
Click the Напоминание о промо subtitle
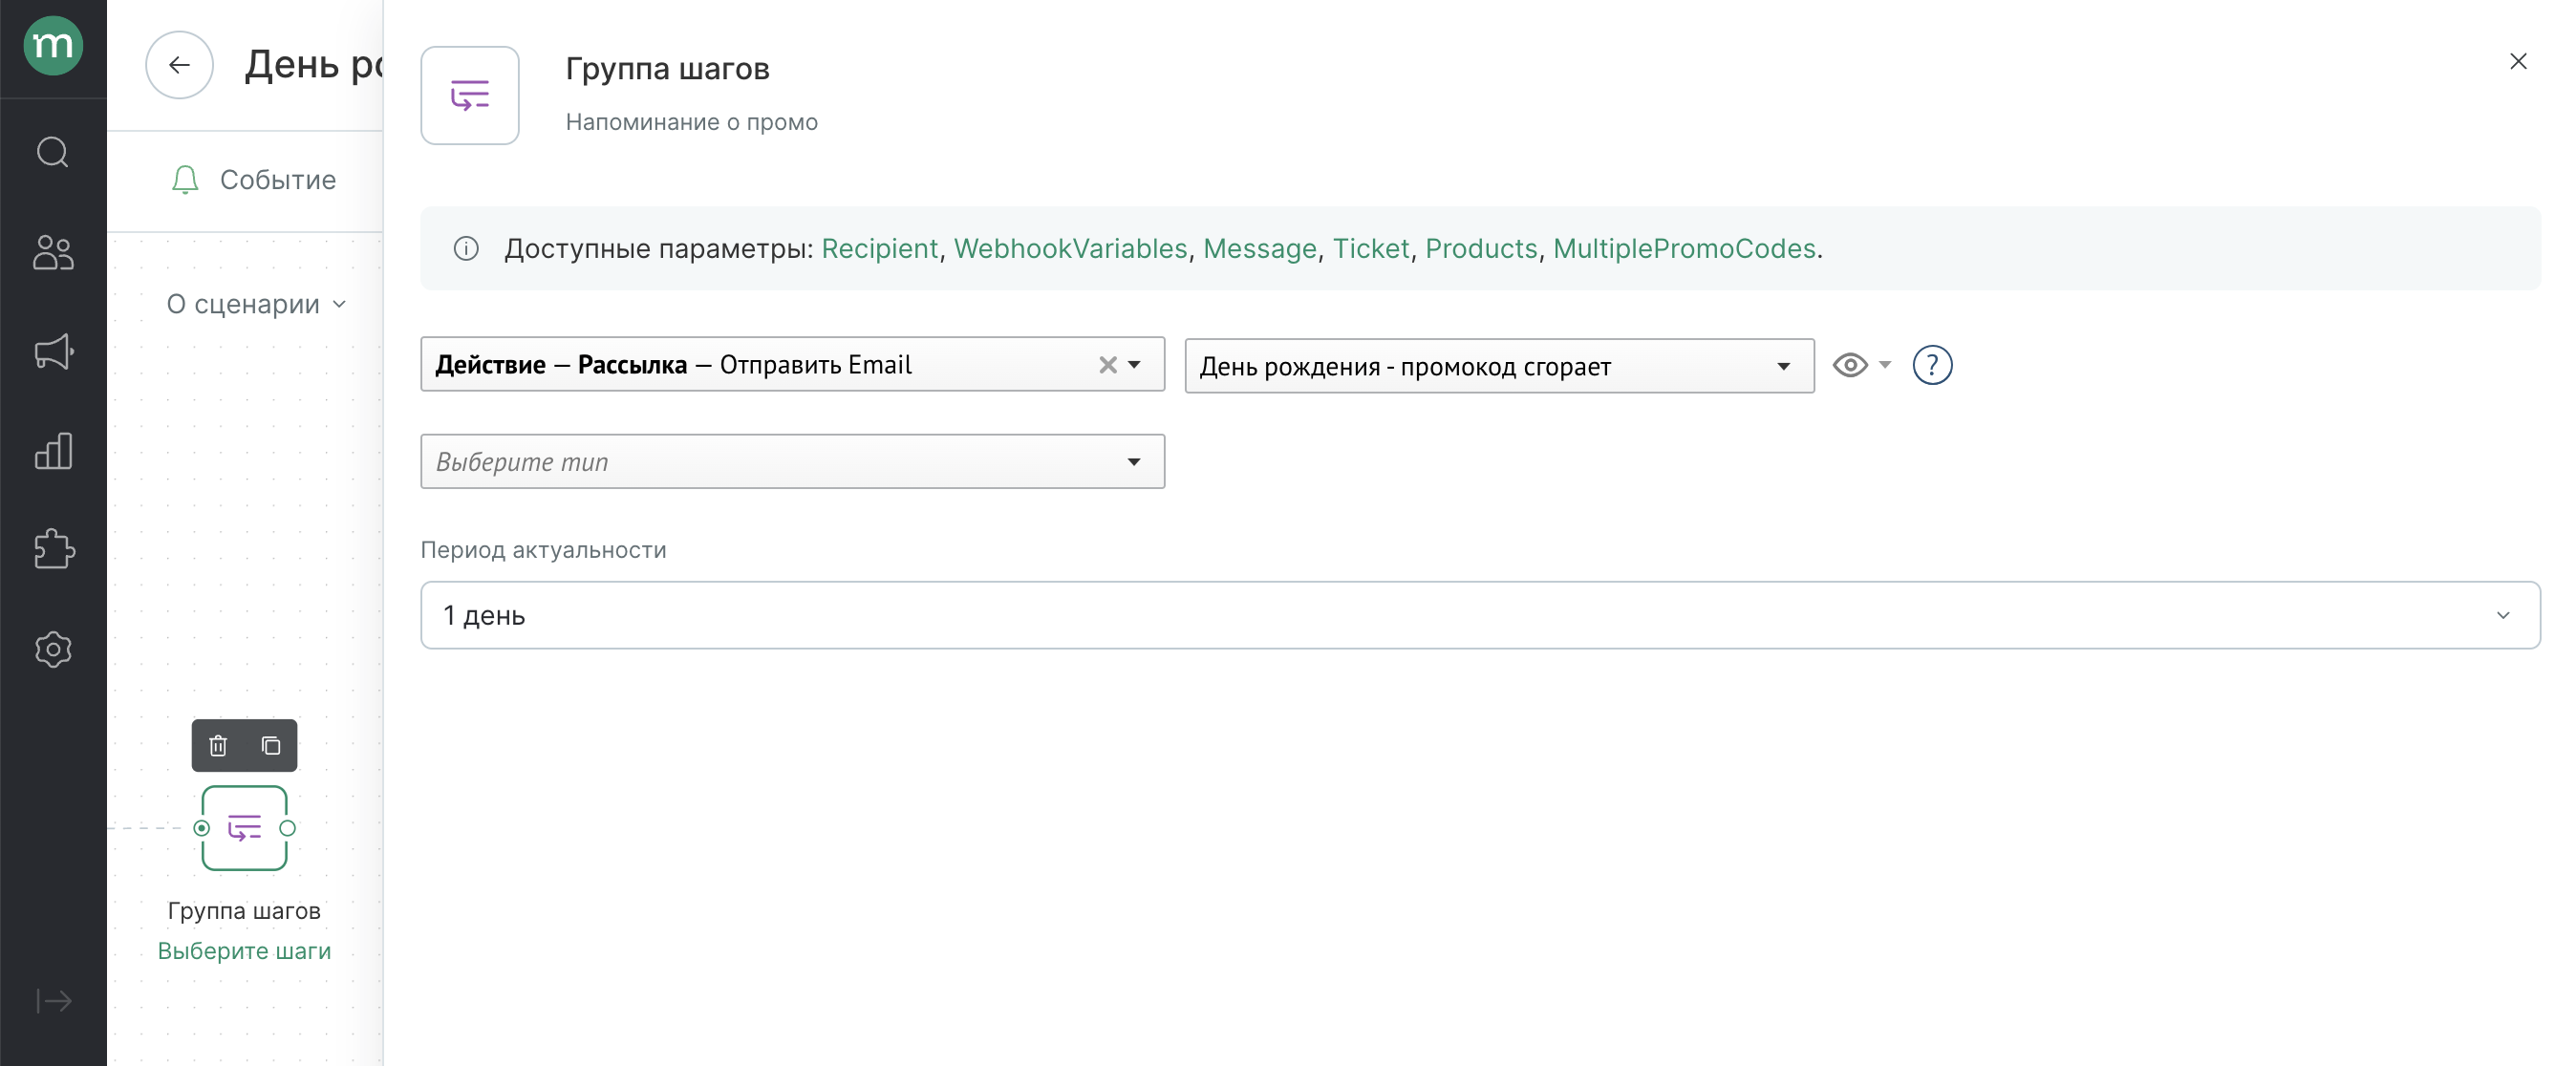pyautogui.click(x=691, y=122)
